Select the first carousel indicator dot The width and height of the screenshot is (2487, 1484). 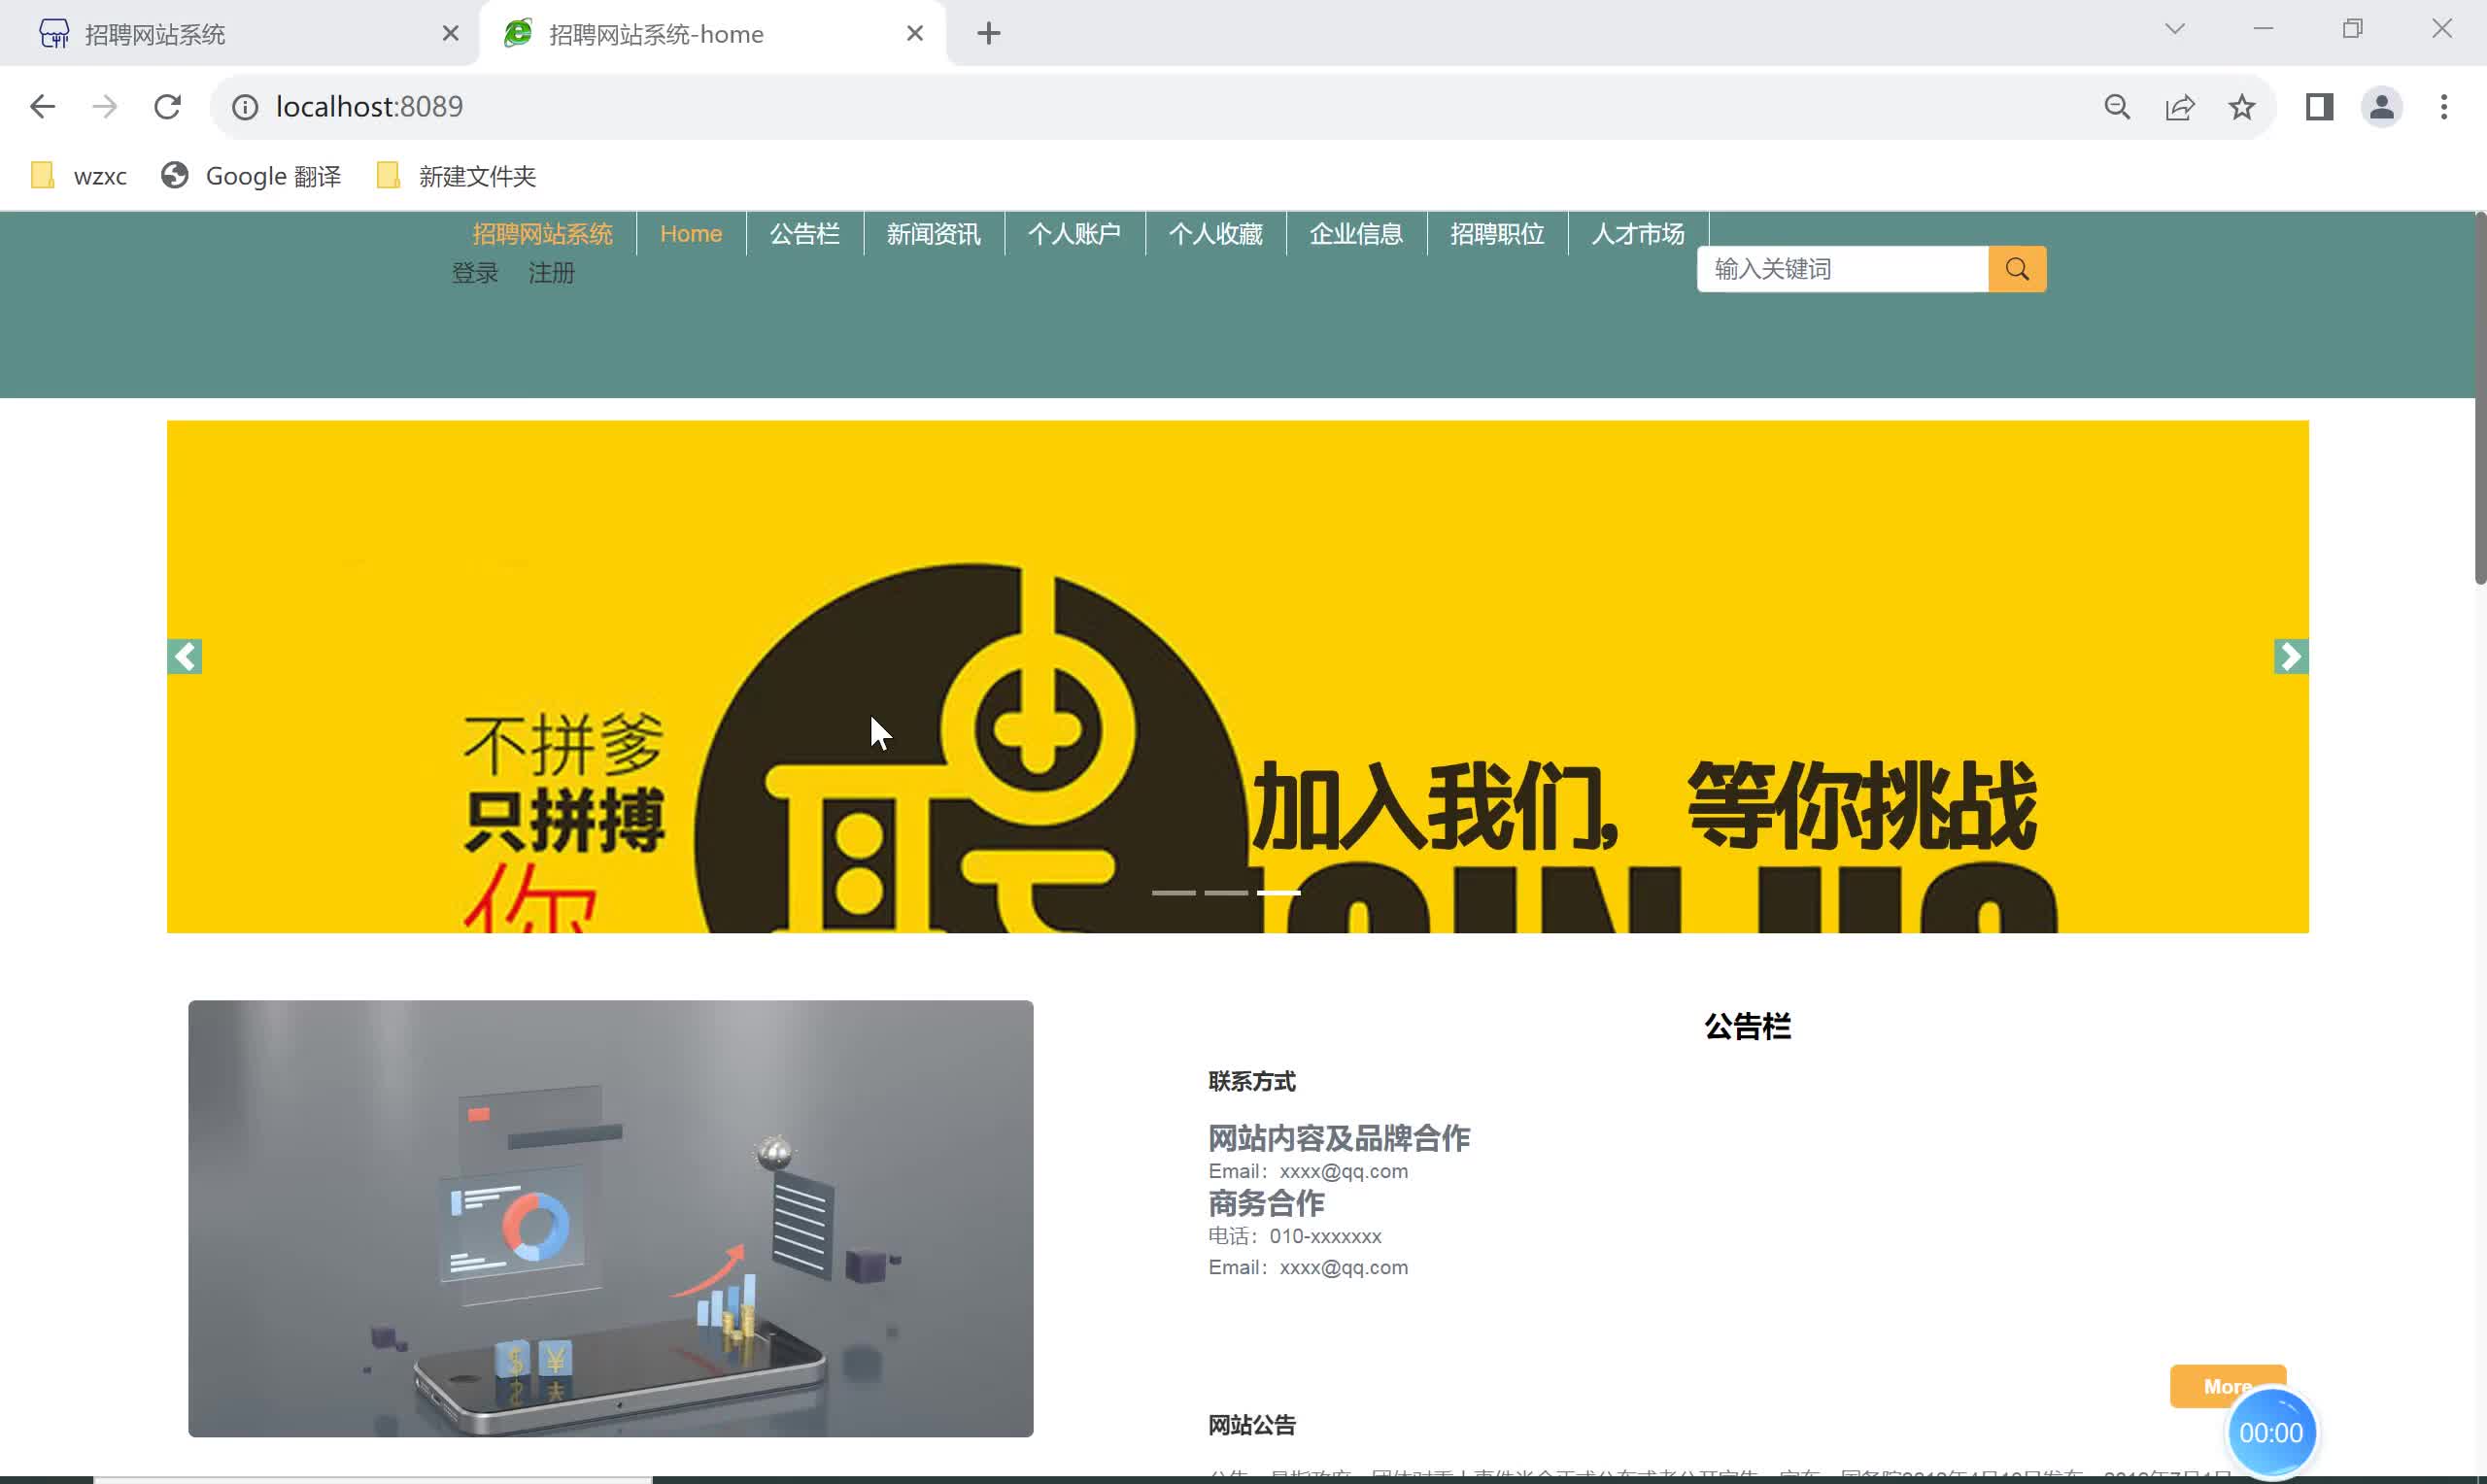(x=1175, y=892)
